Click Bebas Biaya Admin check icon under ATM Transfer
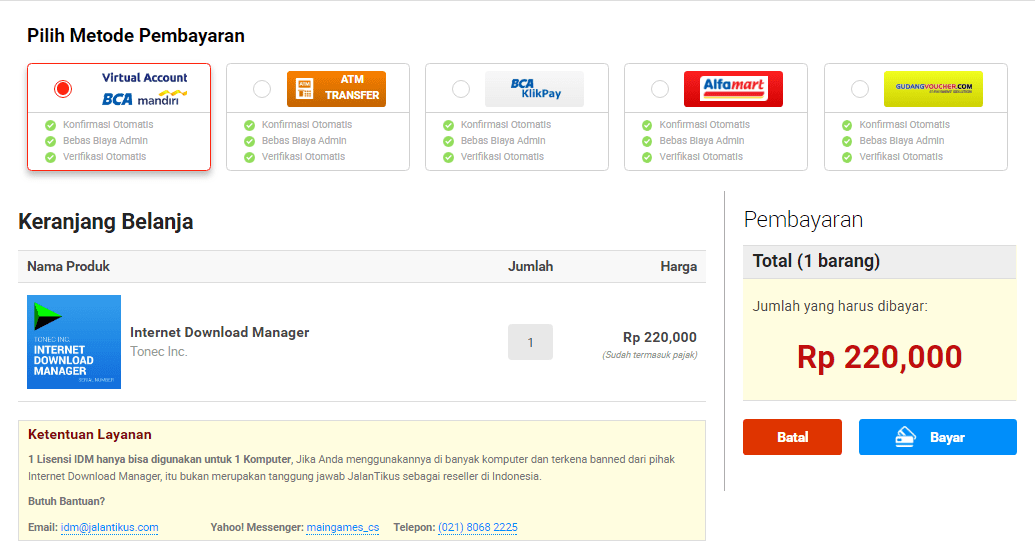 [x=250, y=141]
